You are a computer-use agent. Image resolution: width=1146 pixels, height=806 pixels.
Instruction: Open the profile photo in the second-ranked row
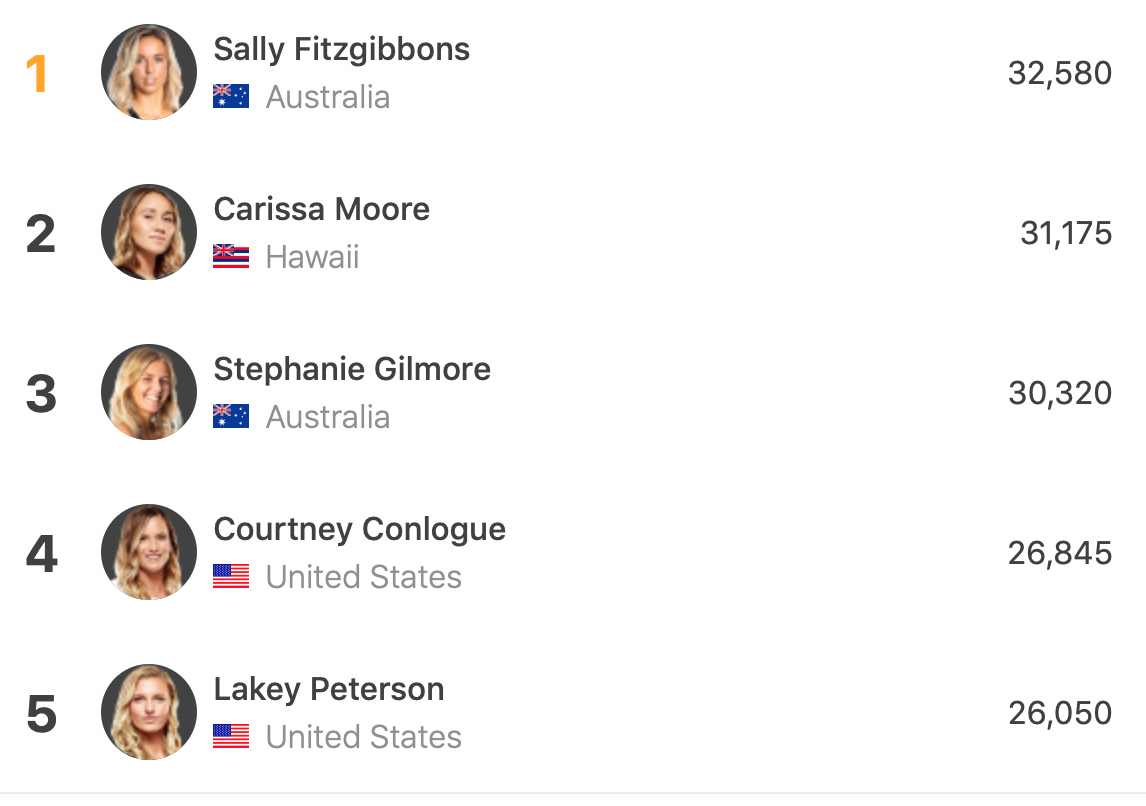point(149,232)
